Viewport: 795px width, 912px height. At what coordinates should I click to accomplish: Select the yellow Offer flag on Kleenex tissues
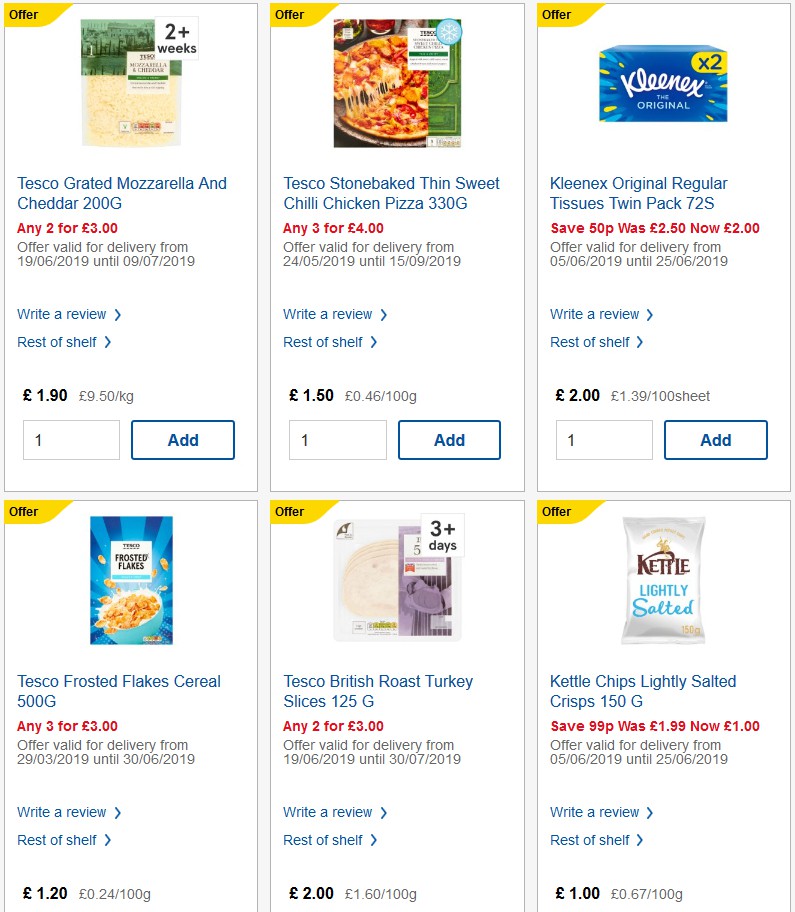(555, 15)
